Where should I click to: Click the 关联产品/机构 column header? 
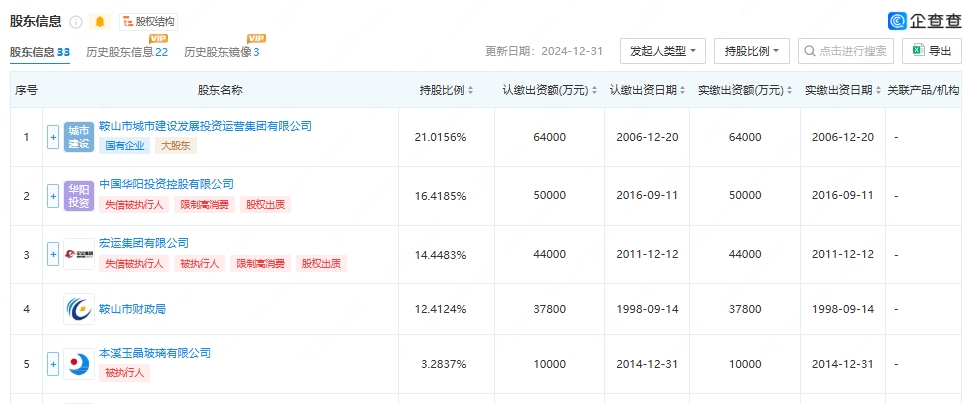[x=924, y=90]
